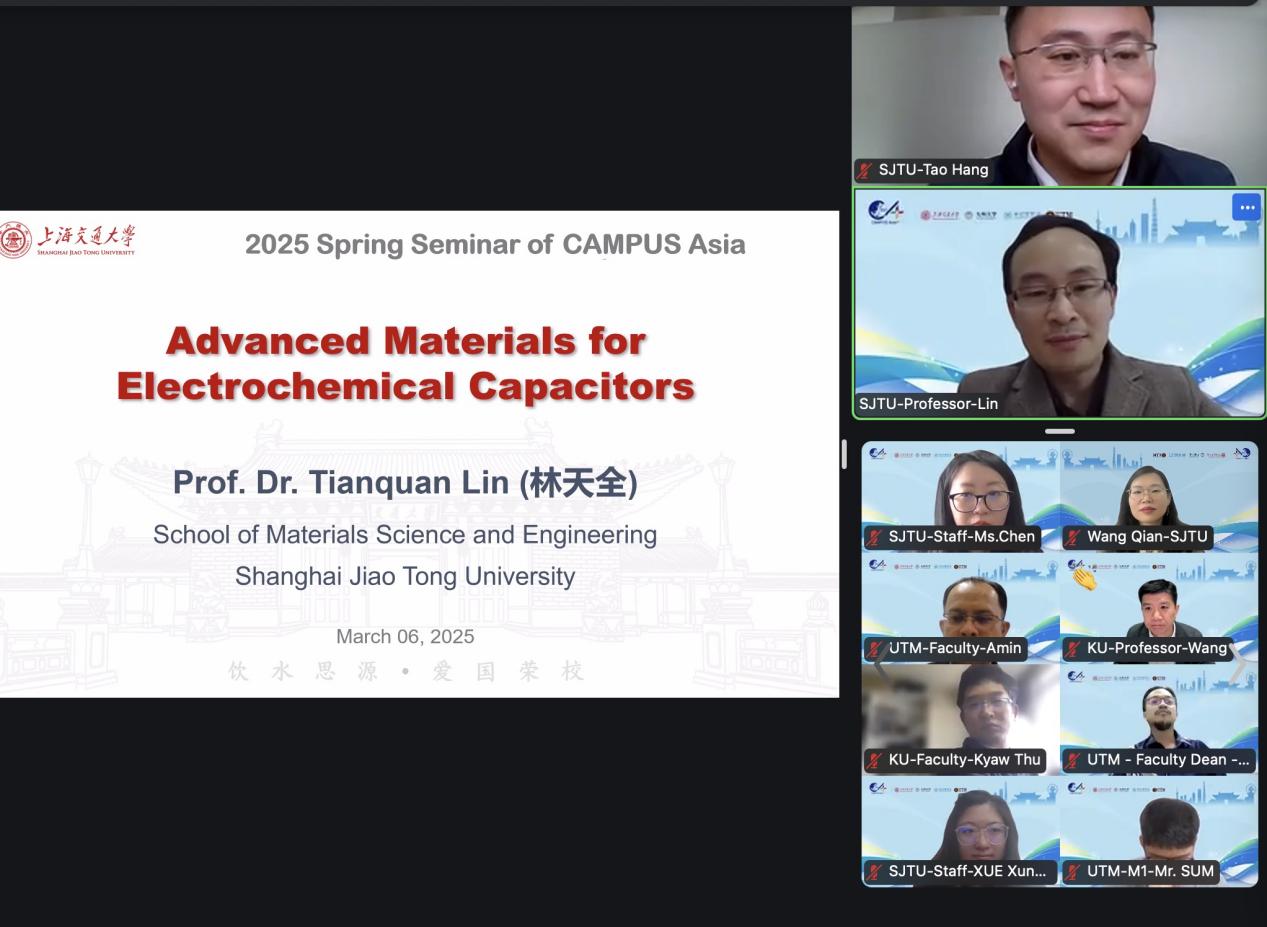Click the horizontal handle between speaker and gallery
The image size is (1267, 927).
[x=1059, y=431]
